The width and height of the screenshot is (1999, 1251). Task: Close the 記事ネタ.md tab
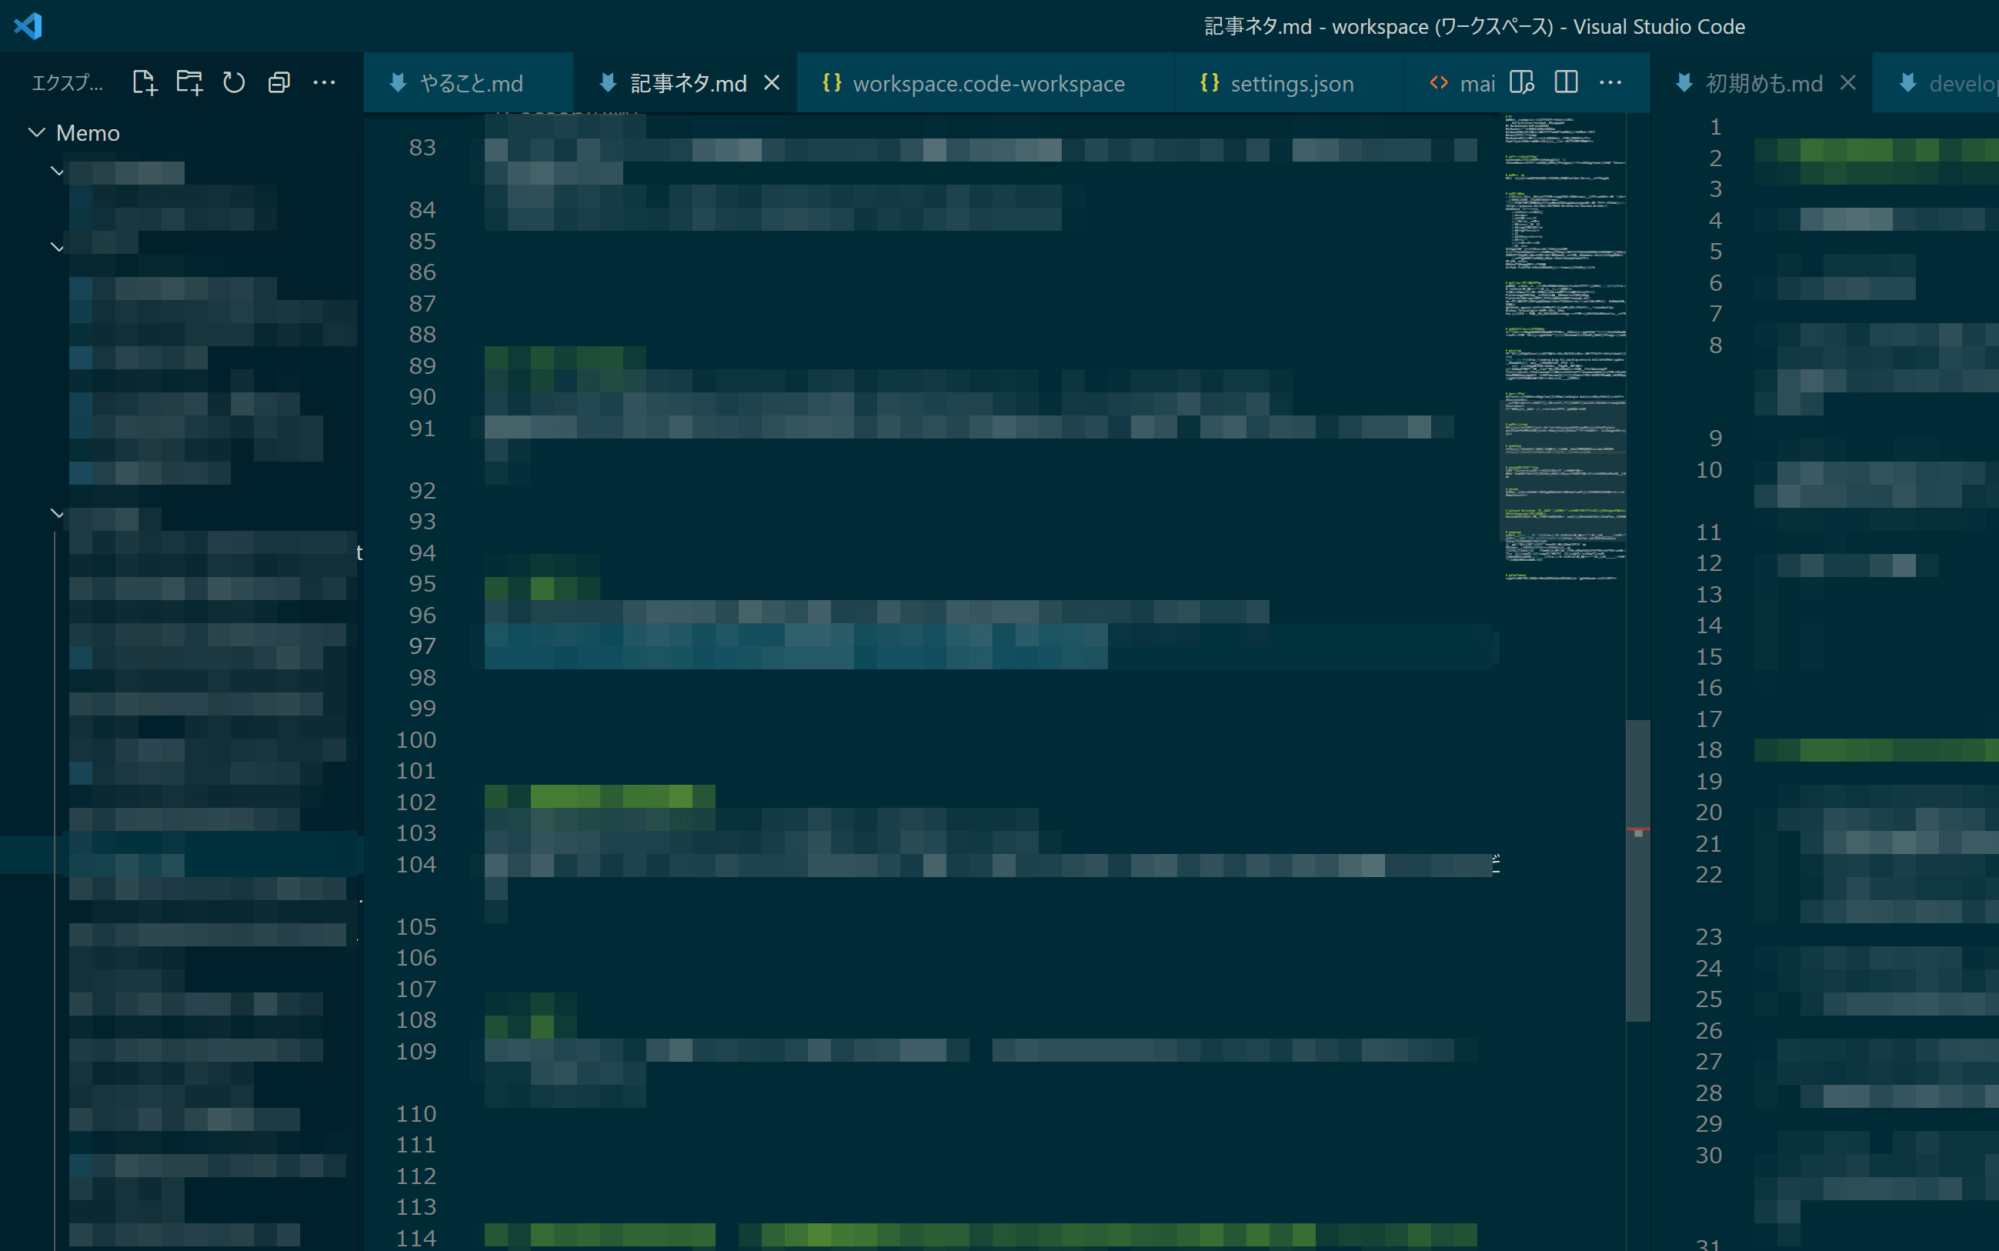[x=772, y=83]
